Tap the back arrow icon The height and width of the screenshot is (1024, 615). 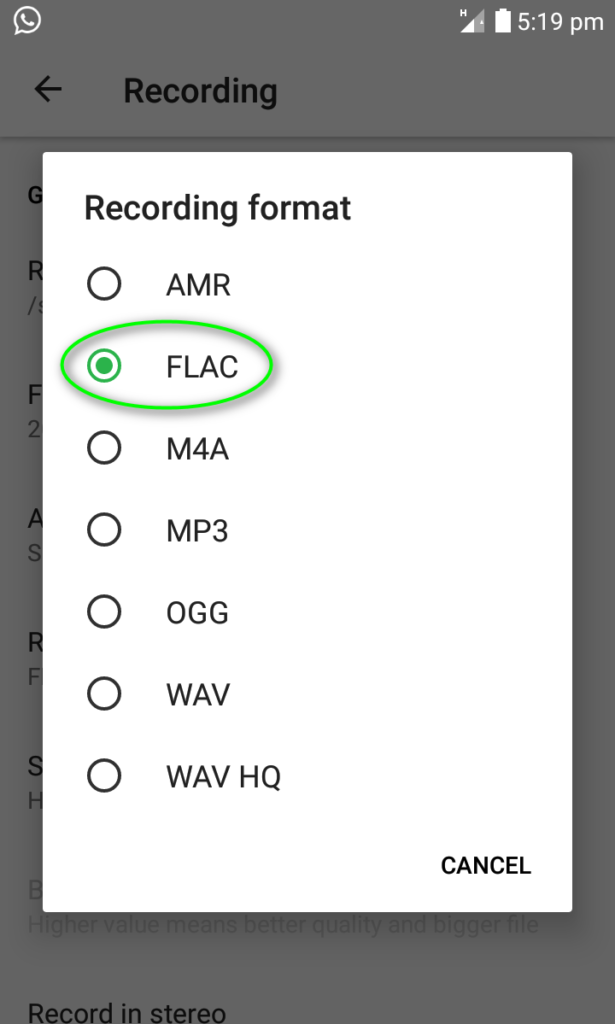pyautogui.click(x=48, y=90)
